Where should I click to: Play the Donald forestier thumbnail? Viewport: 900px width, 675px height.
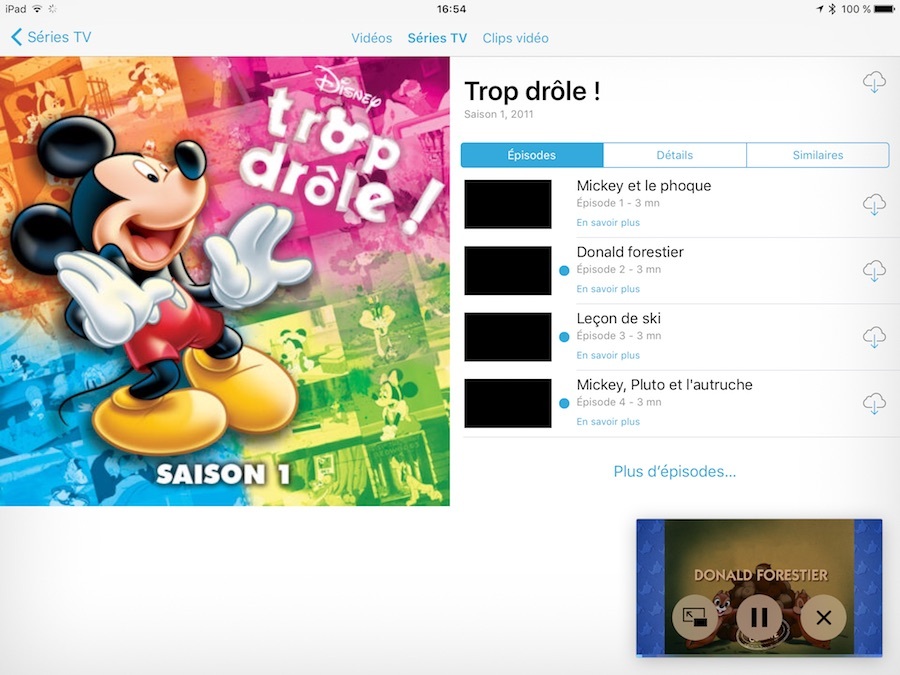pyautogui.click(x=508, y=271)
